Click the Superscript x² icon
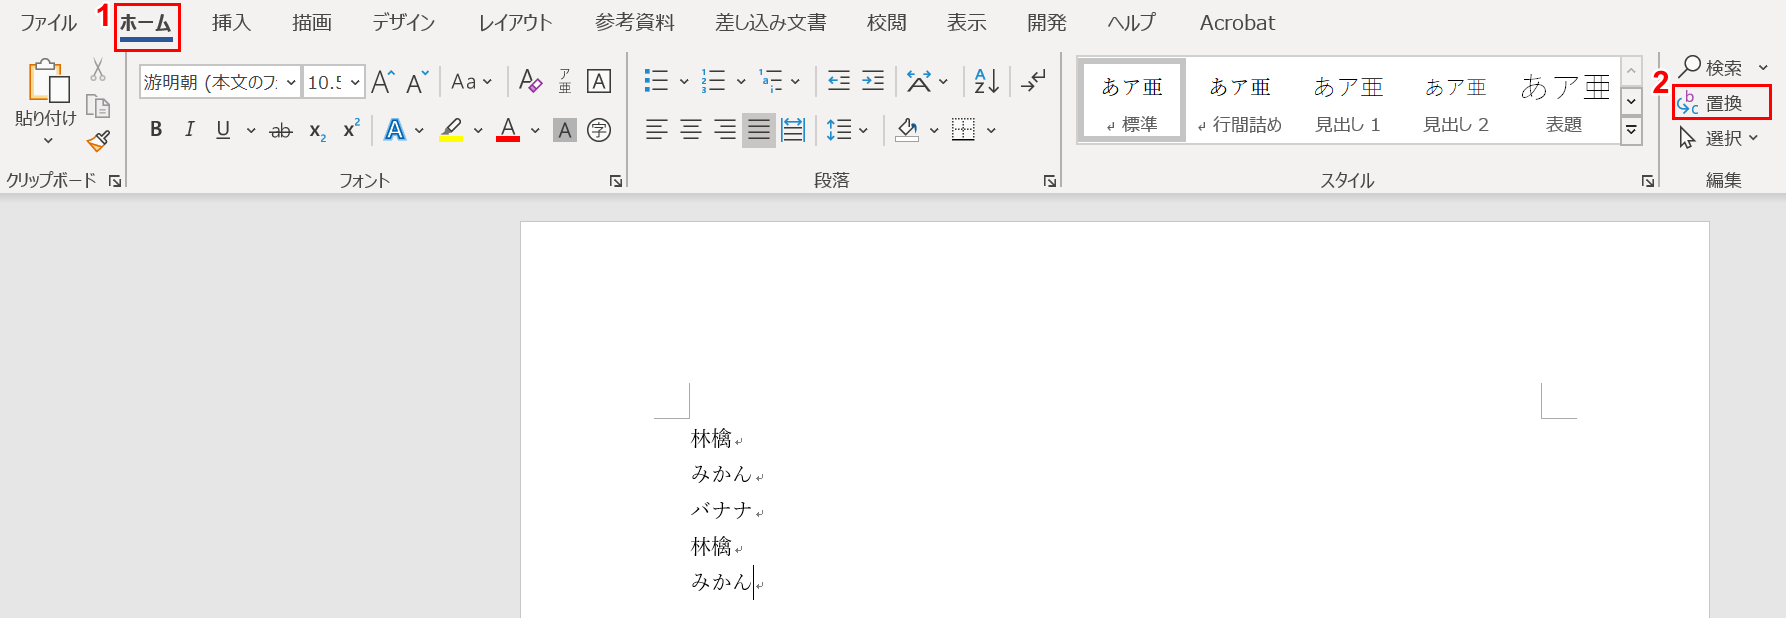Screen dimensions: 1786x618 [x=351, y=130]
